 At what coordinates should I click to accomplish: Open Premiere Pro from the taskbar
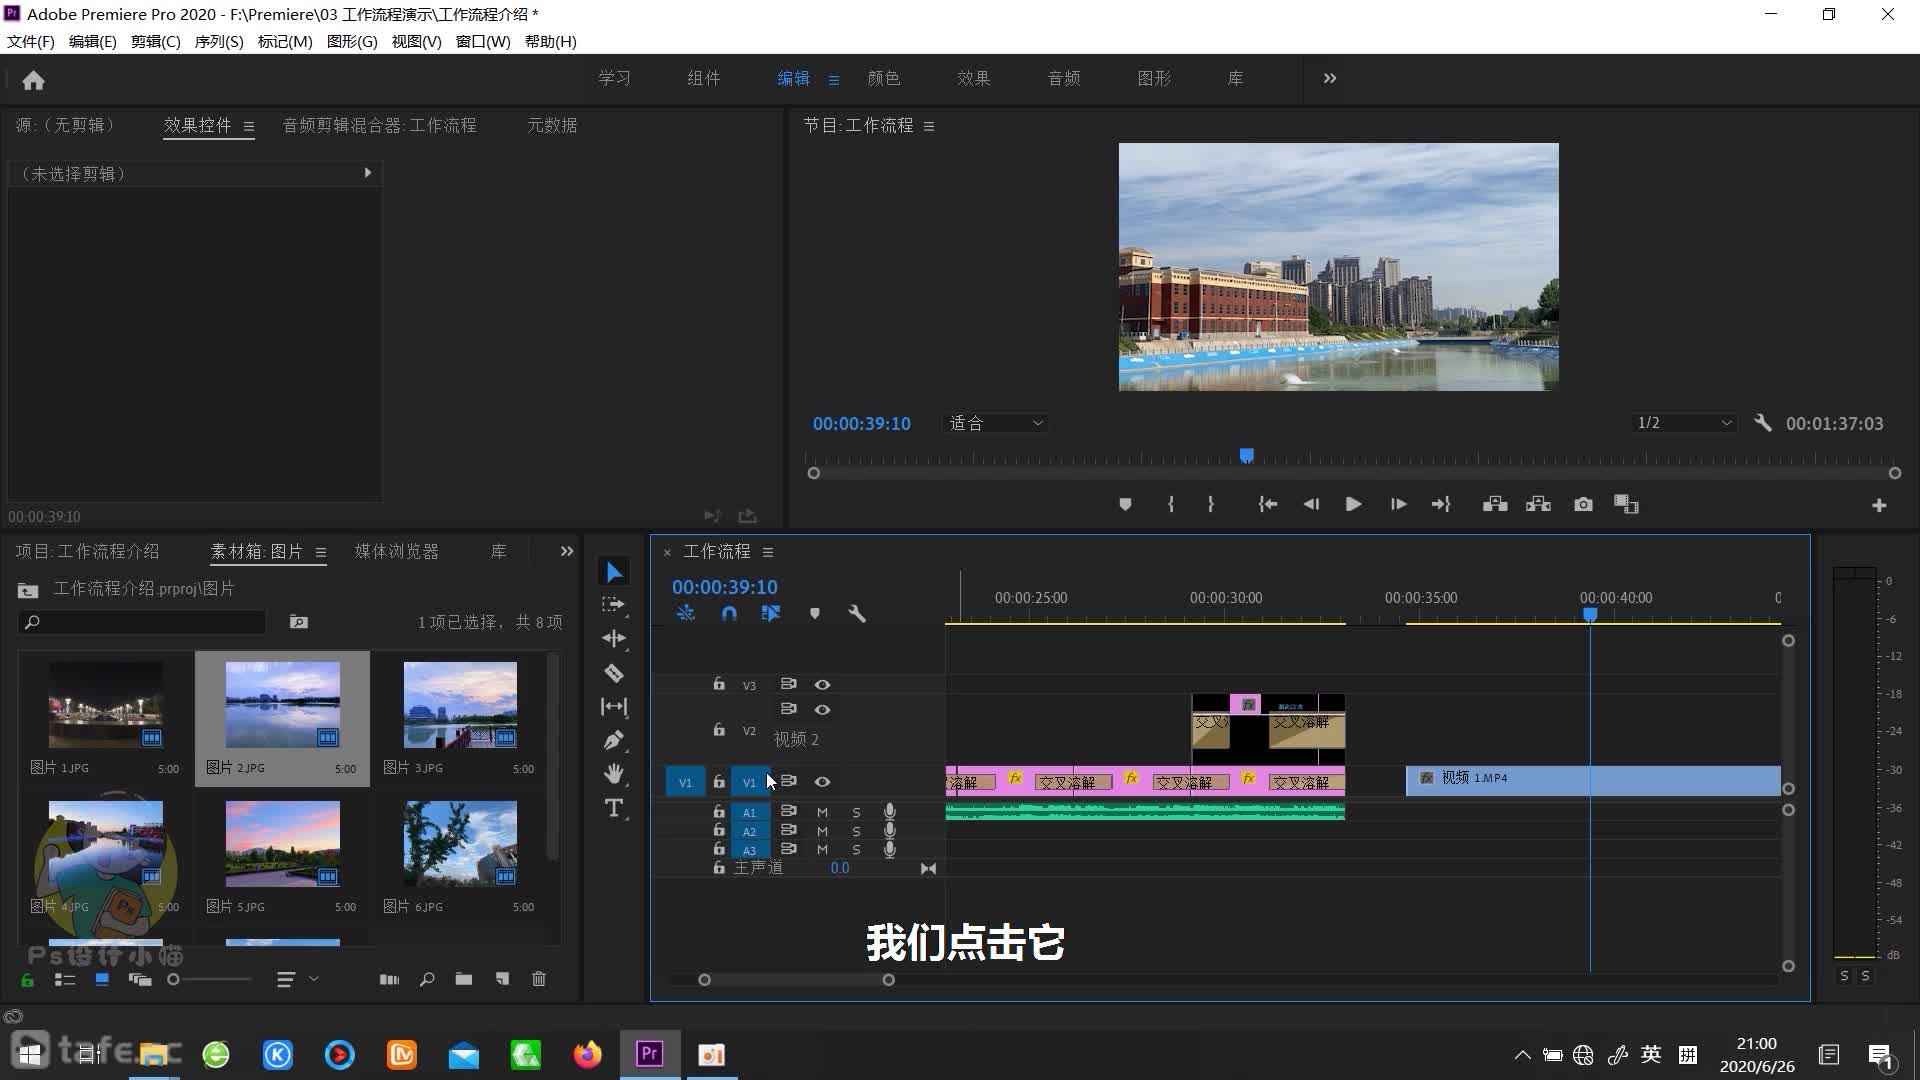pyautogui.click(x=650, y=1054)
